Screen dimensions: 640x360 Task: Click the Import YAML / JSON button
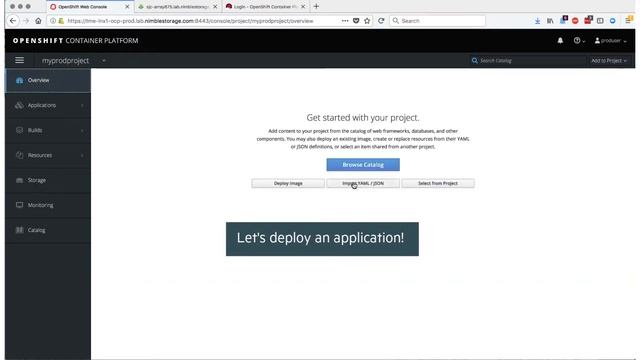(x=363, y=183)
